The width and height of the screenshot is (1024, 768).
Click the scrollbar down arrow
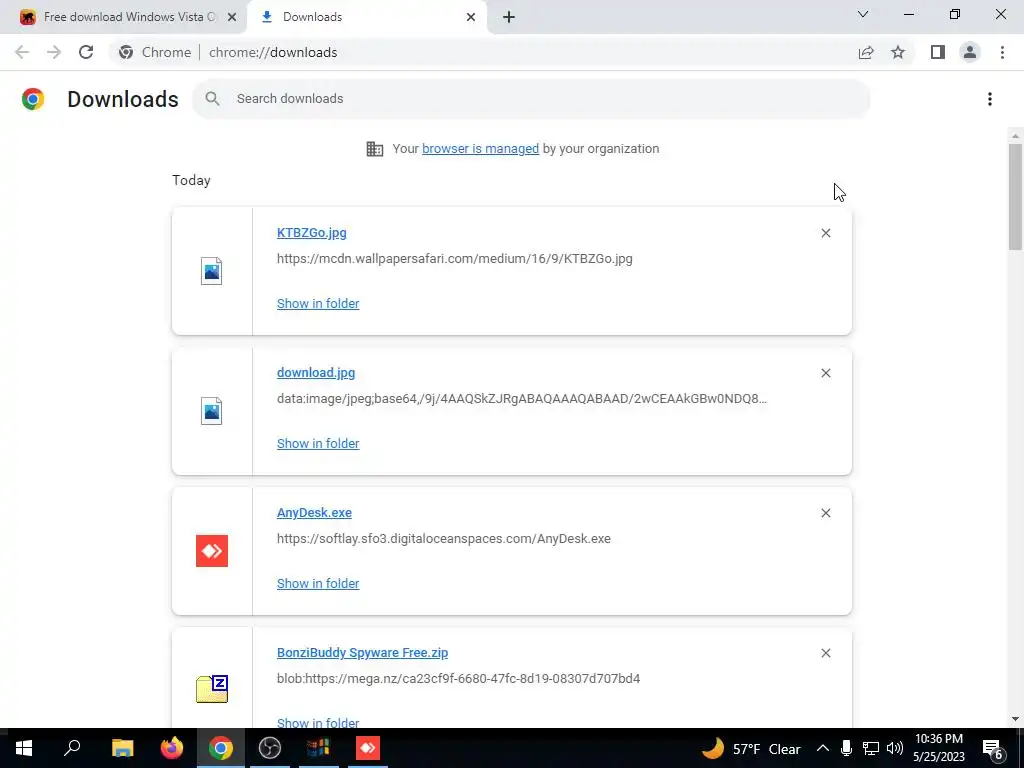pos(1015,719)
